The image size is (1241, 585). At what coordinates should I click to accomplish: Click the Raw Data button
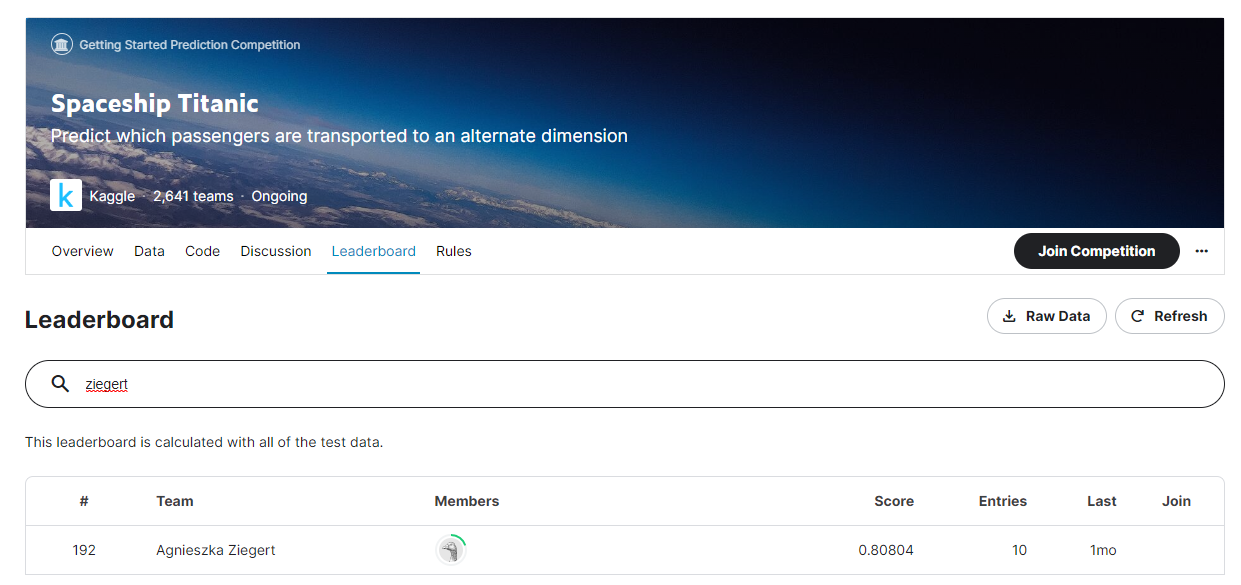[1046, 315]
